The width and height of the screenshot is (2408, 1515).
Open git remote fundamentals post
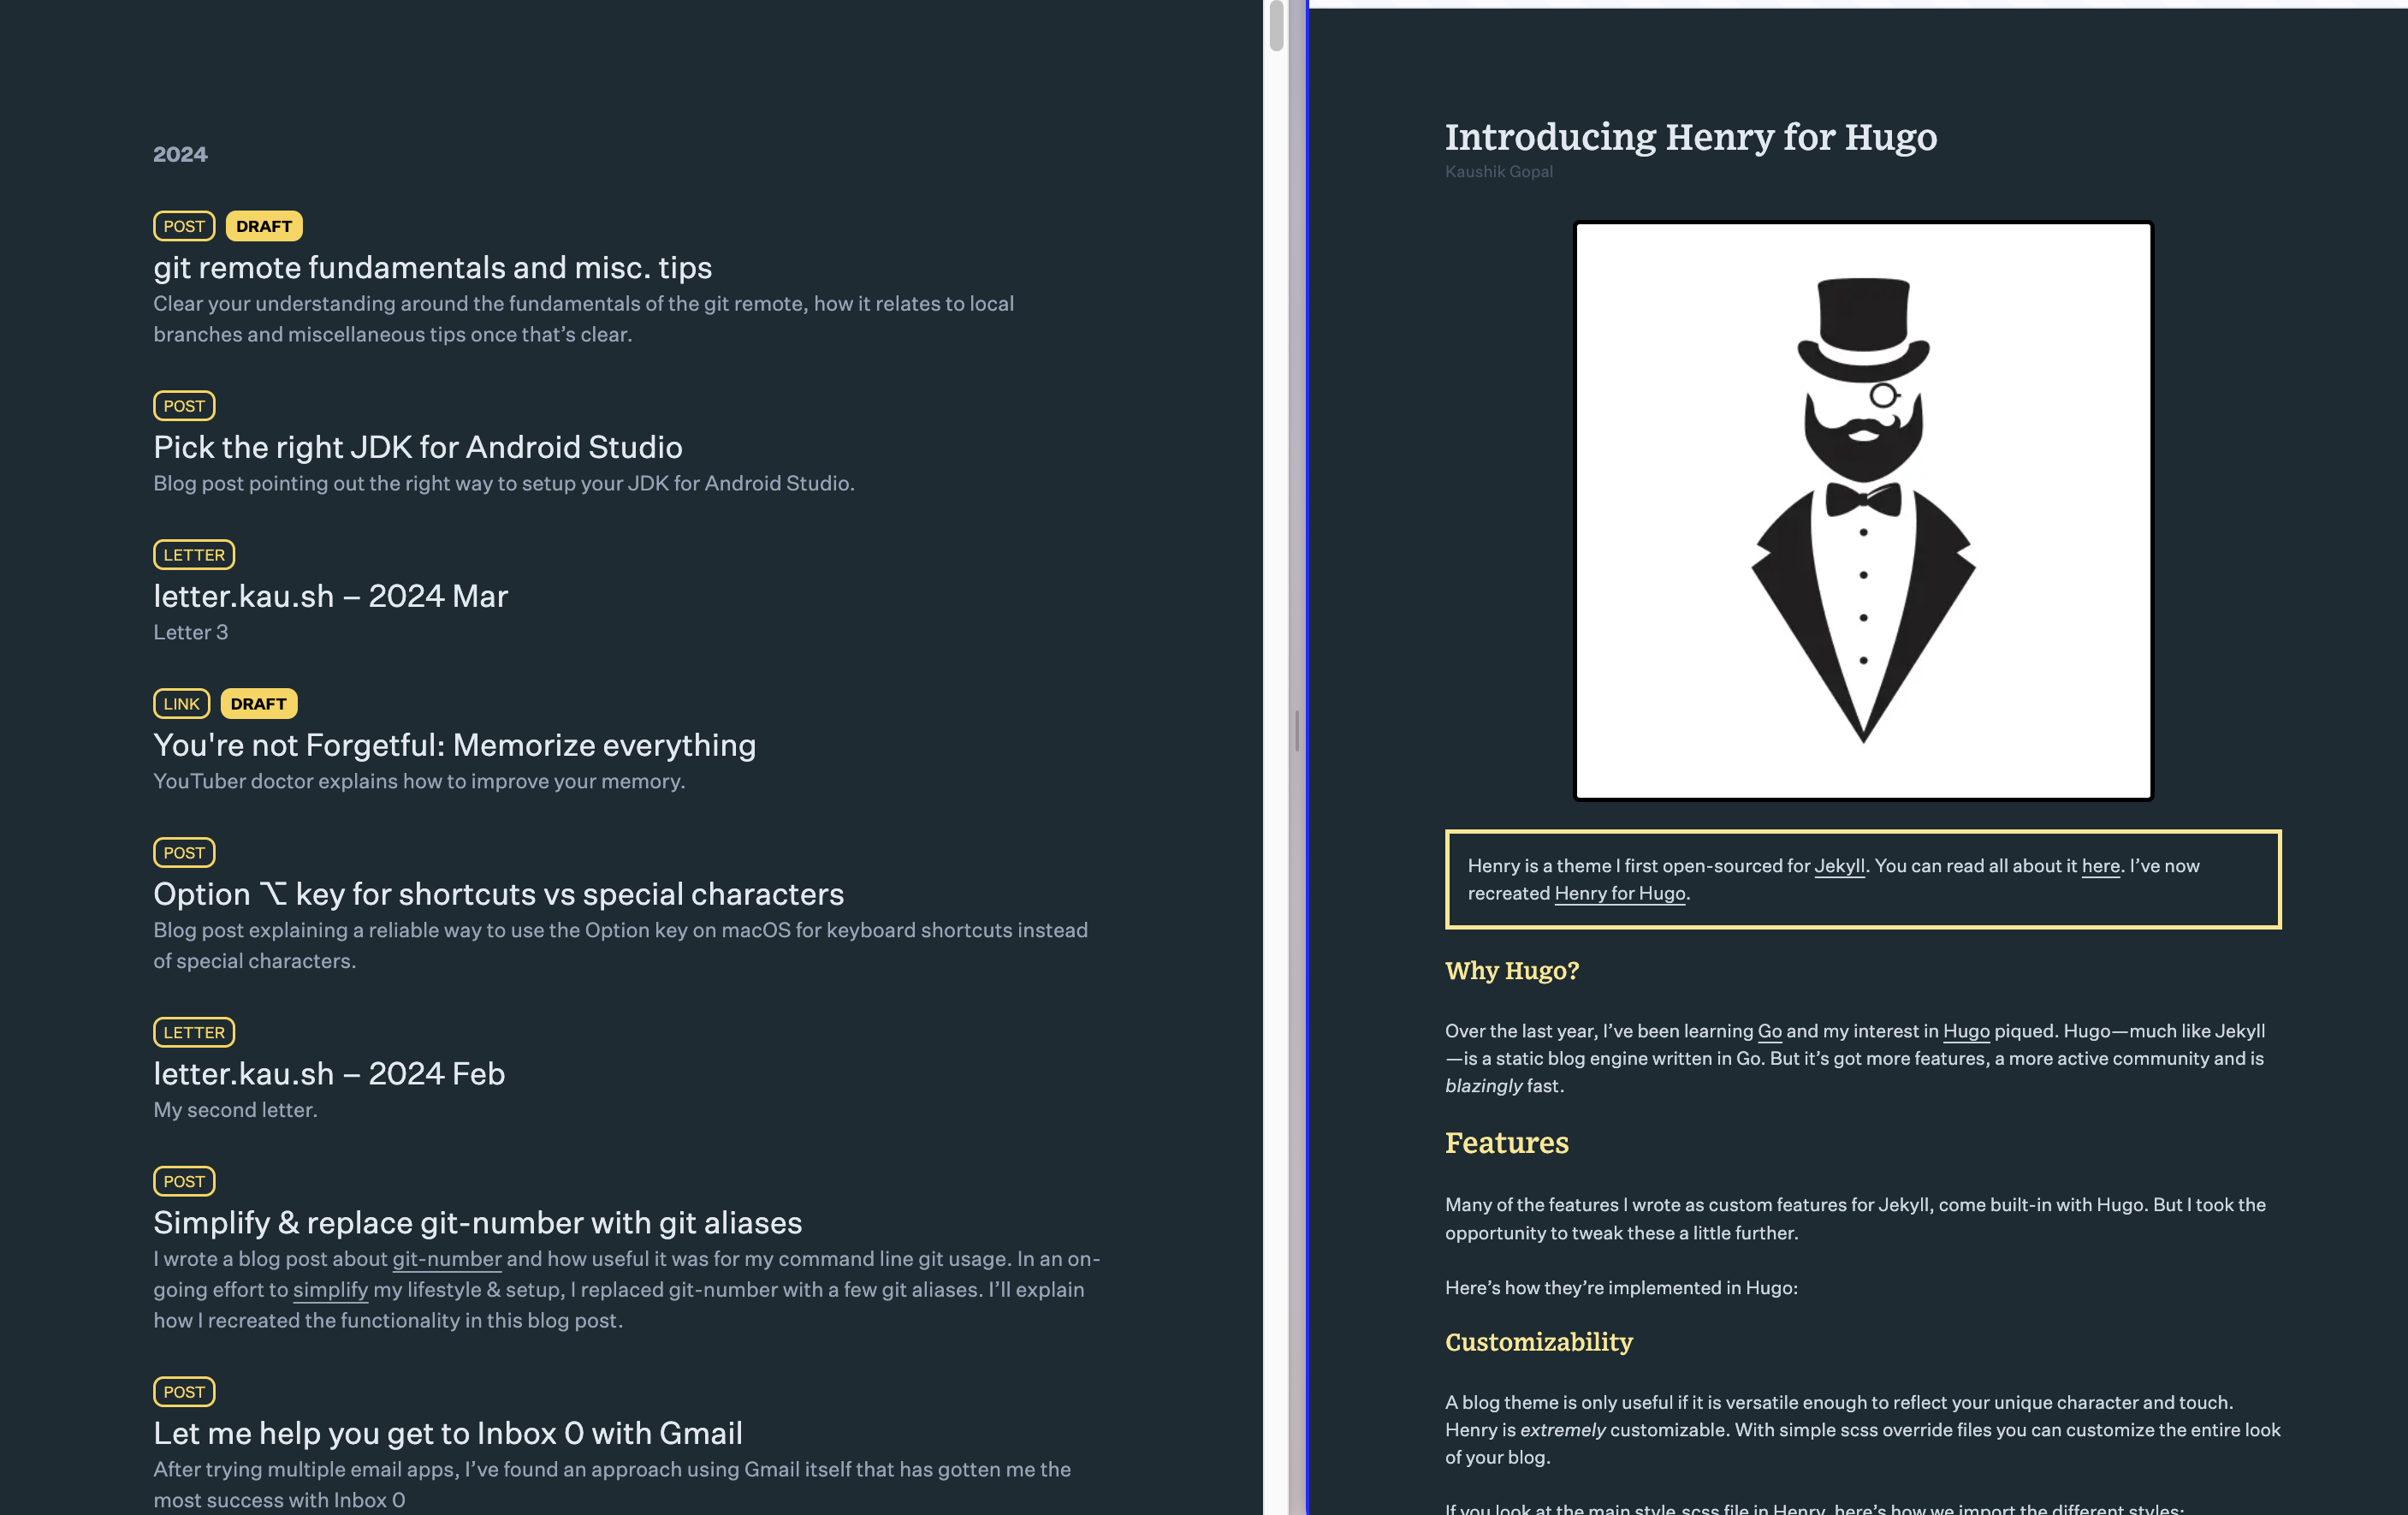[x=432, y=268]
